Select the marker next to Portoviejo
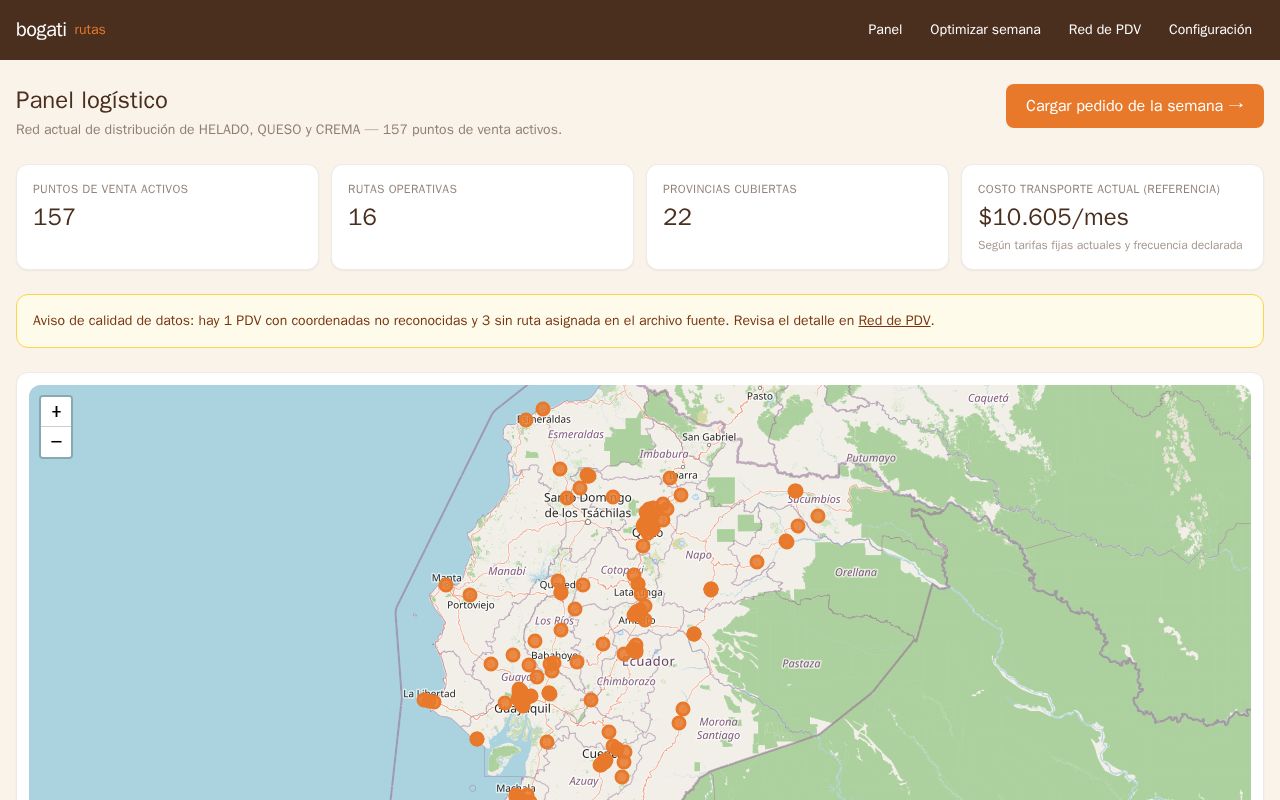Screen dimensions: 1280x800 (x=470, y=595)
